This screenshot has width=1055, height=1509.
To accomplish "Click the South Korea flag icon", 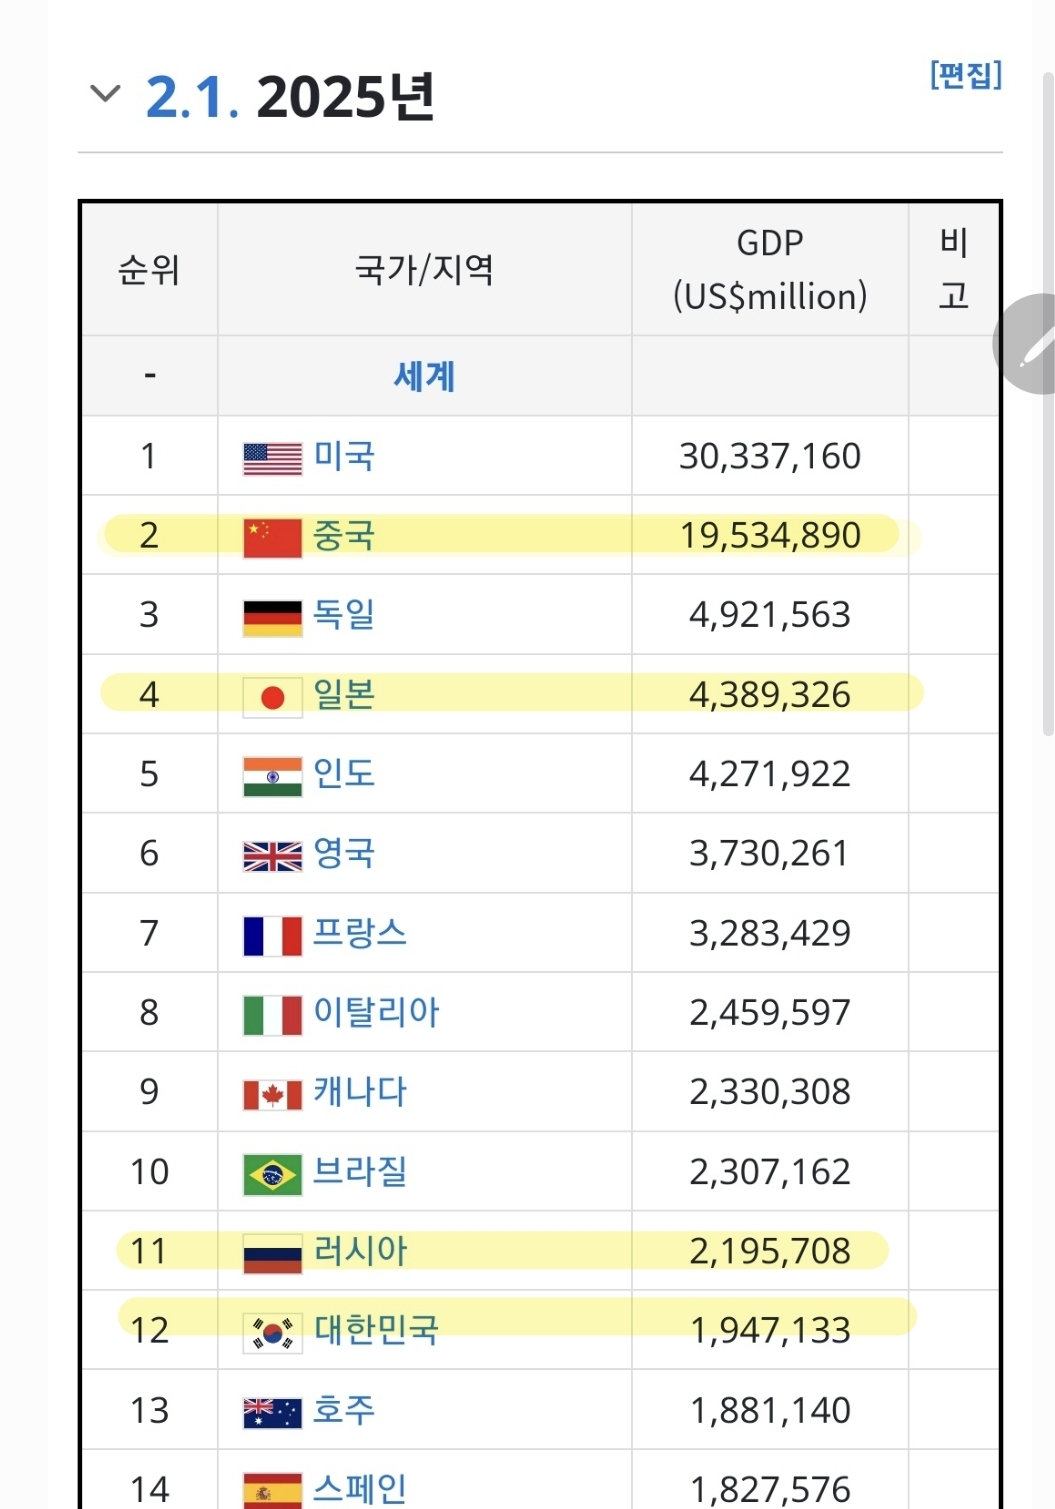I will (272, 1333).
